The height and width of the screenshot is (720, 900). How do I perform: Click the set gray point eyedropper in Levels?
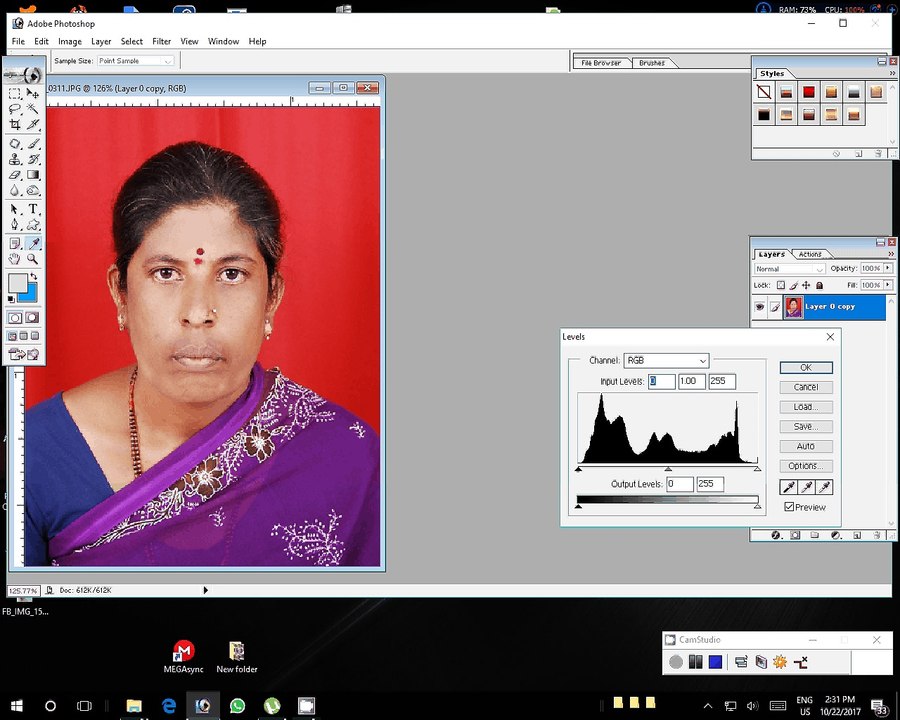806,487
